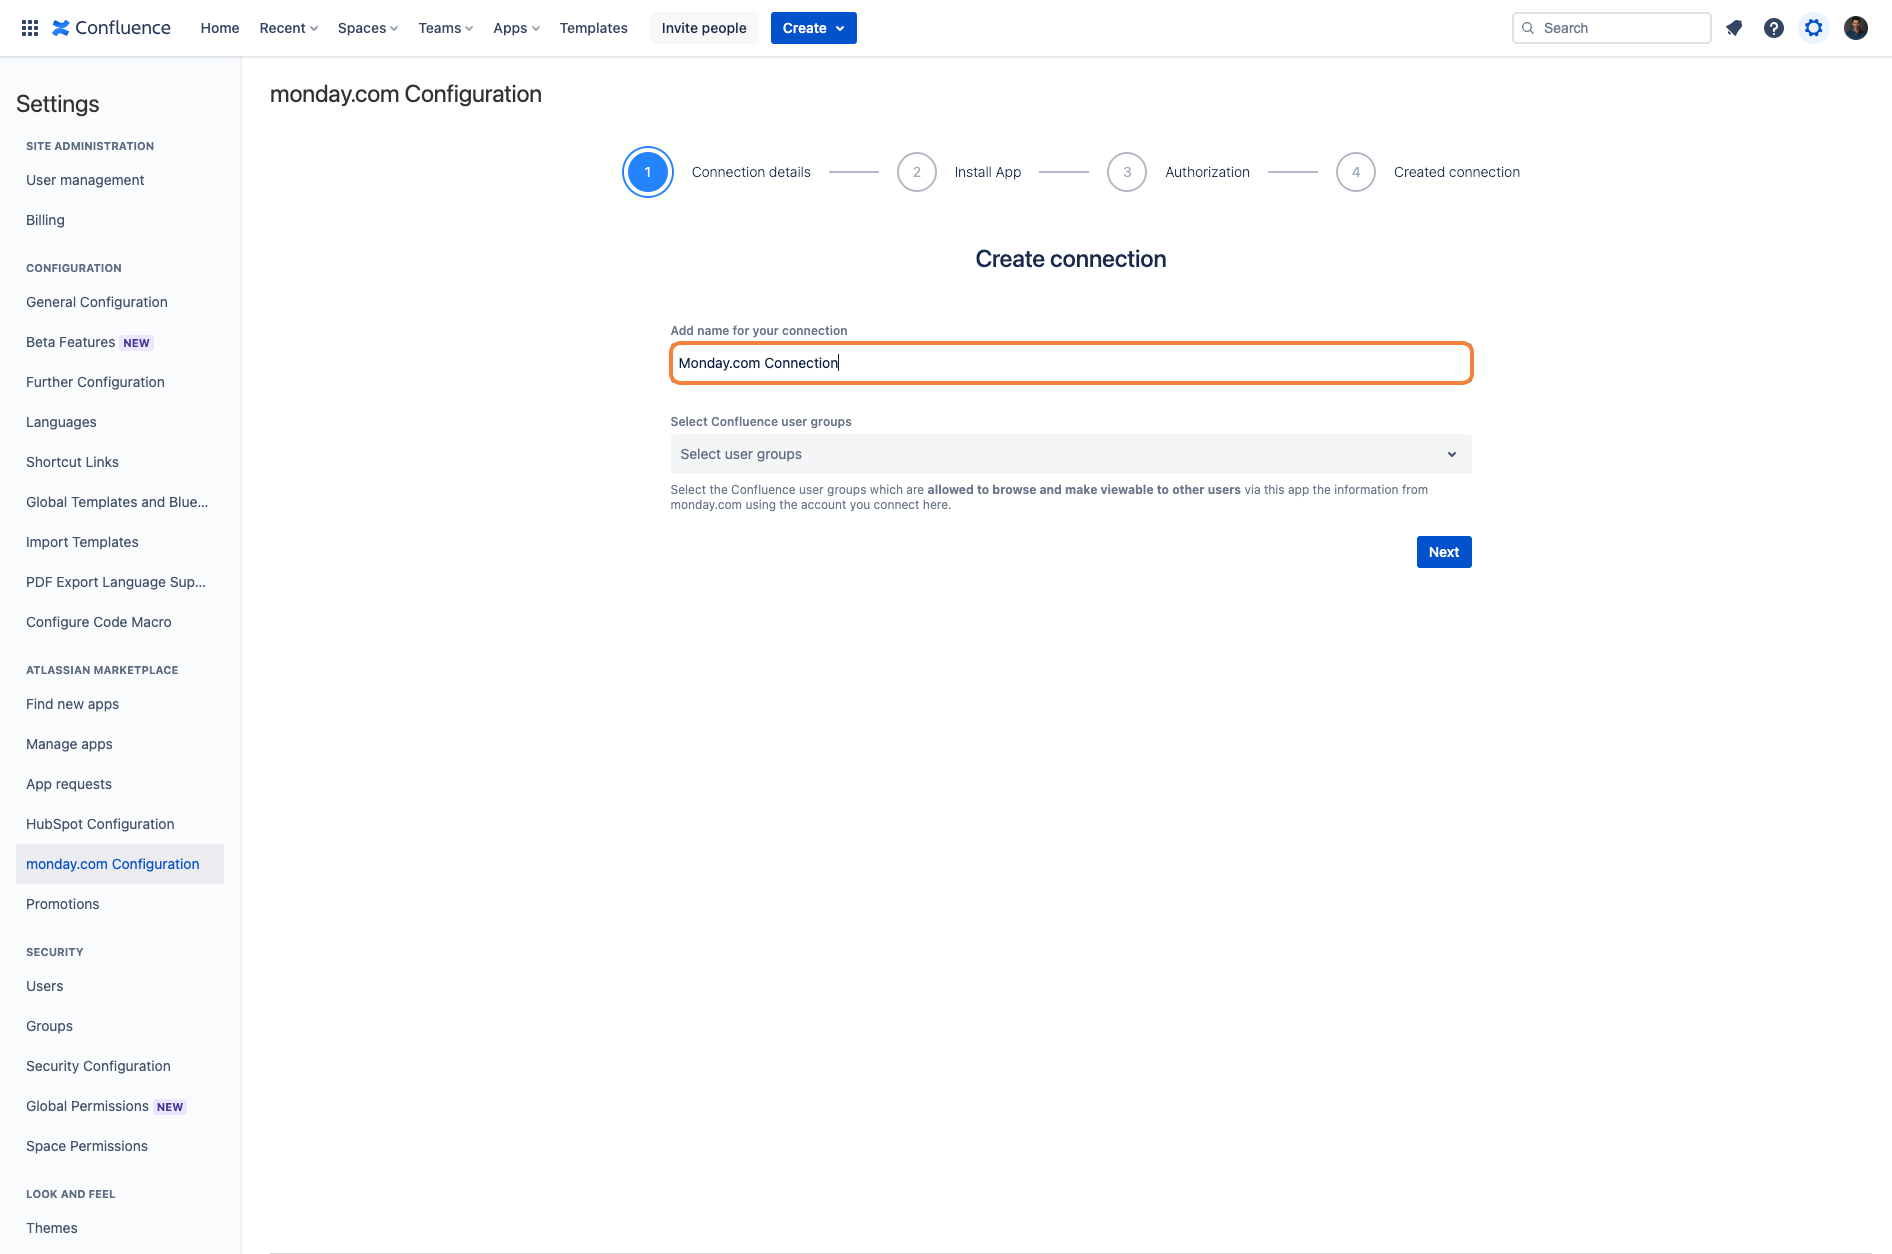Screen dimensions: 1892x1254
Task: Open Space Permissions page
Action: click(87, 1146)
